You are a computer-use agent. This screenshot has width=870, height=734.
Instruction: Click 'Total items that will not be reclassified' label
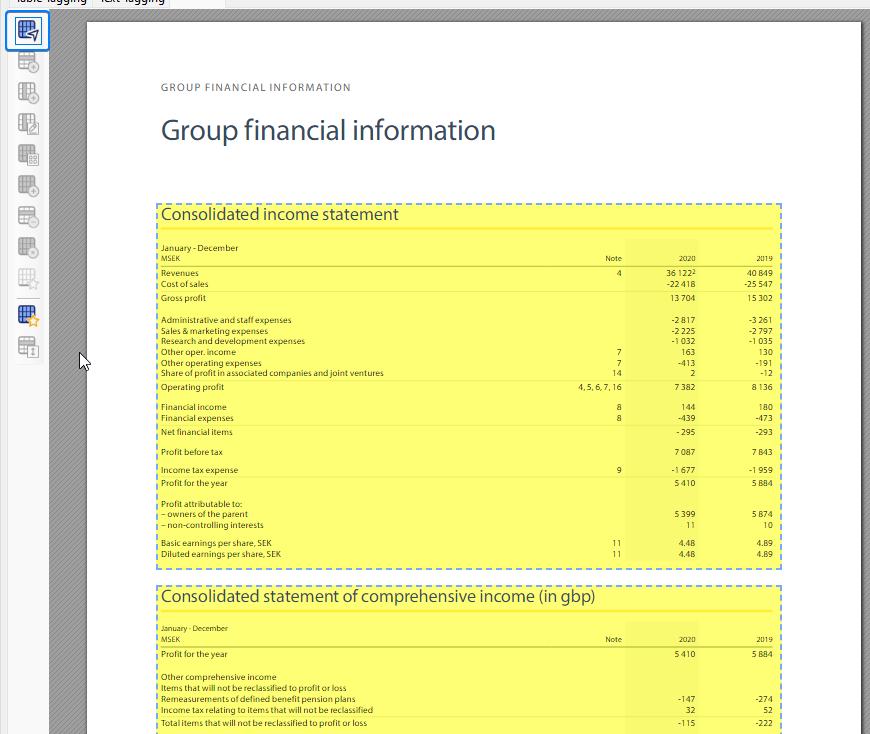coord(264,723)
